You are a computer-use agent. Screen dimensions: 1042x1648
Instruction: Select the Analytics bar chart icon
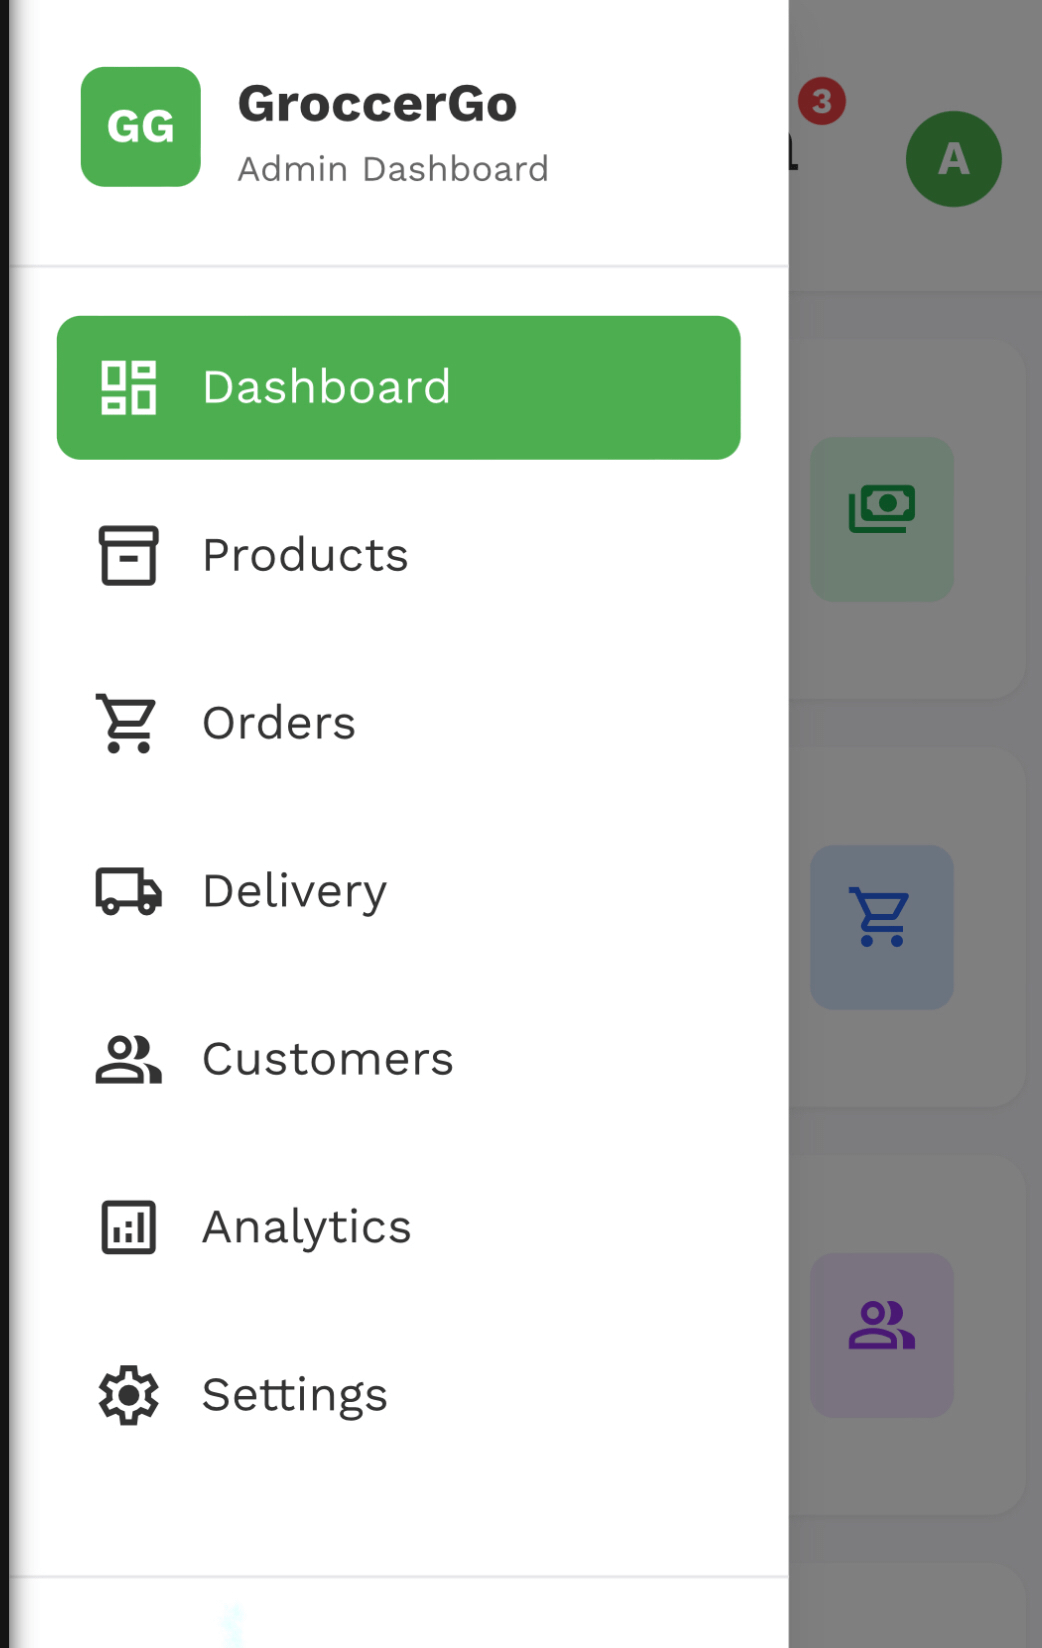pyautogui.click(x=128, y=1227)
